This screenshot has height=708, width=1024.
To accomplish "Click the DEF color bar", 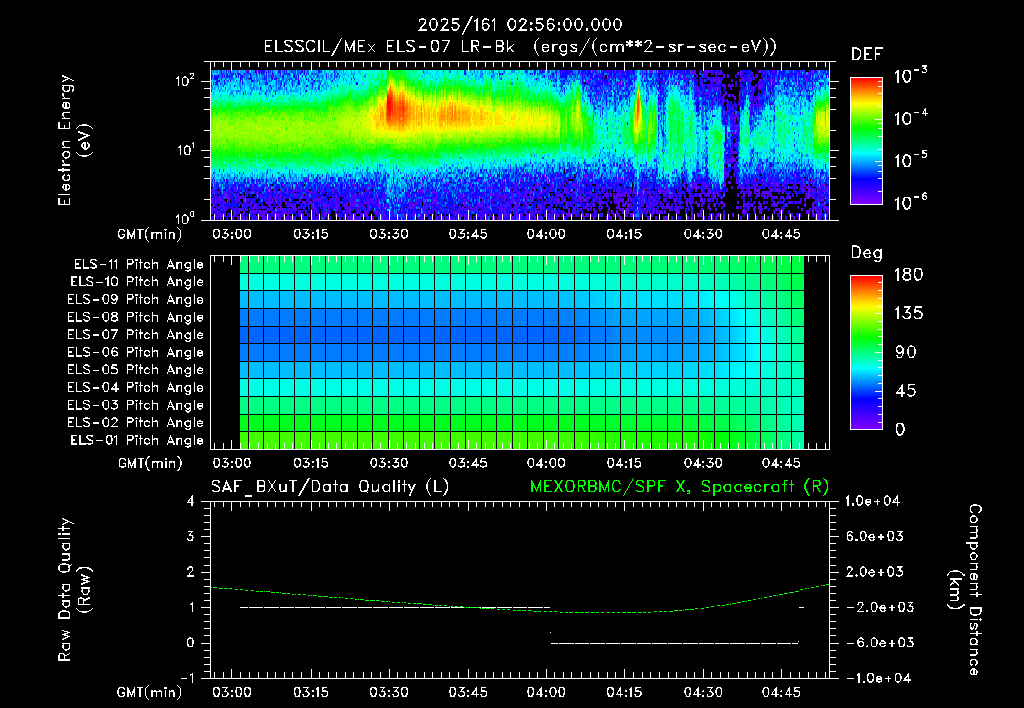I will (866, 141).
